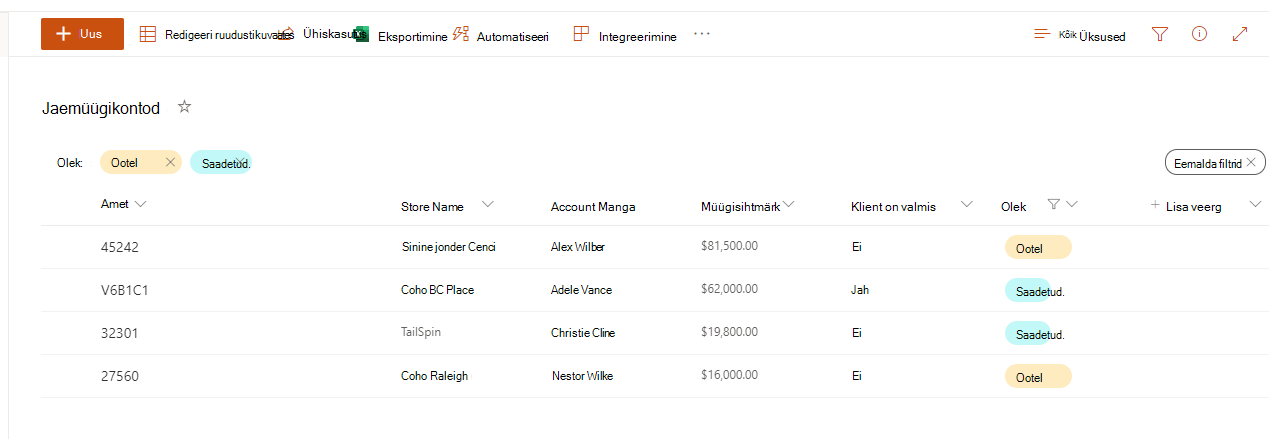This screenshot has width=1269, height=439.
Task: Expand the Klient on valmis column dropdown
Action: pyautogui.click(x=966, y=204)
